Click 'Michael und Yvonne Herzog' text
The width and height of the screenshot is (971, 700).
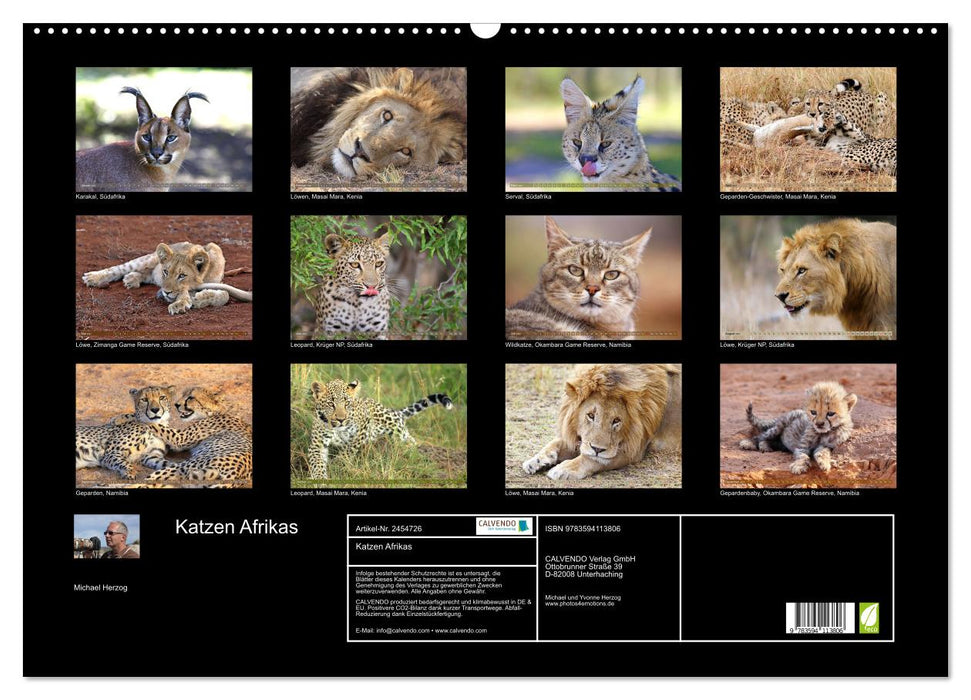[x=583, y=598]
